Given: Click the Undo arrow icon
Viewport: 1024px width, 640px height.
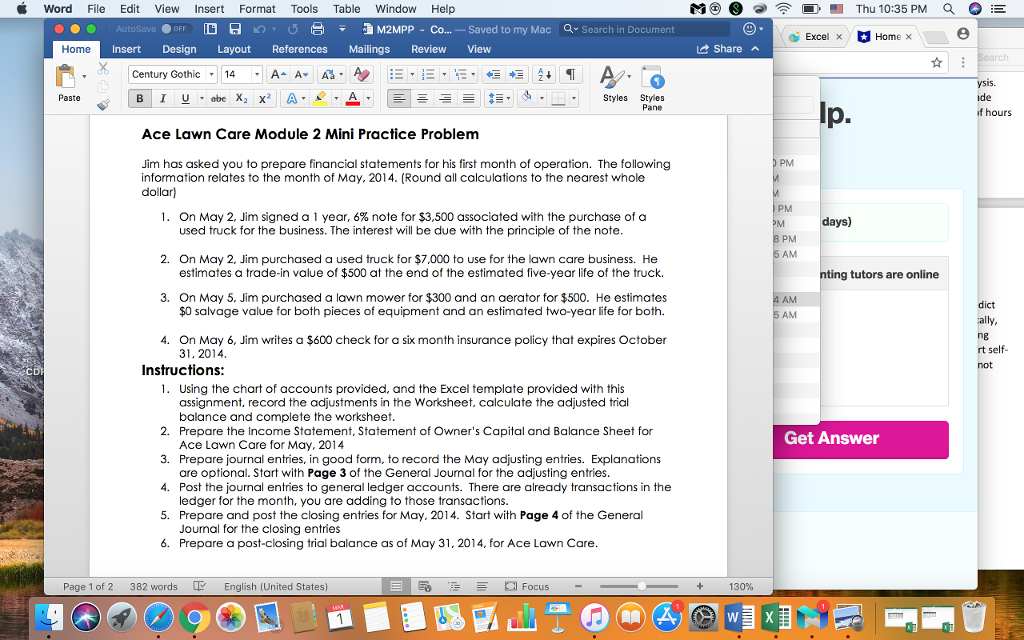Looking at the screenshot, I should click(x=259, y=29).
